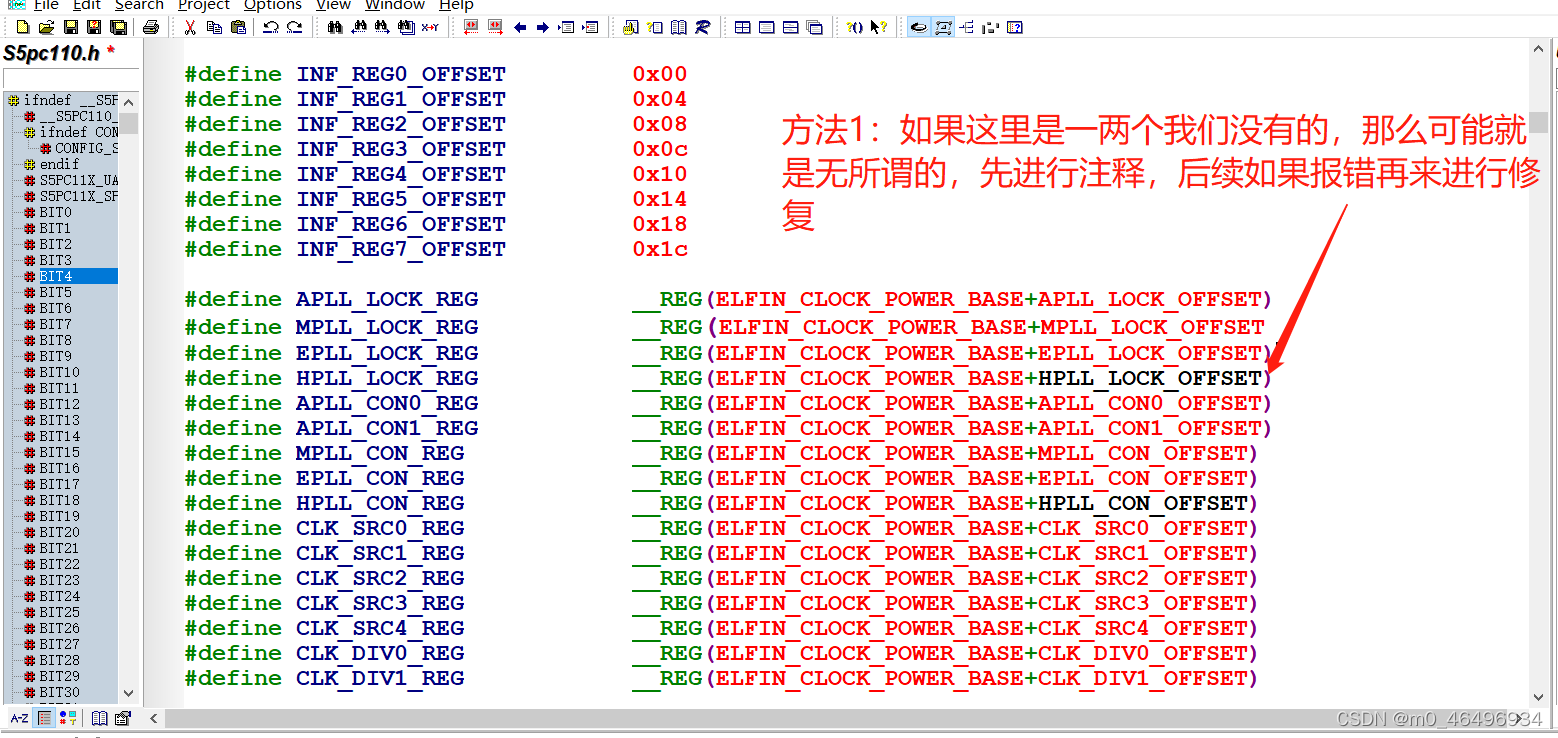Toggle the colored symbol type filter button
This screenshot has height=738, width=1558.
click(67, 718)
